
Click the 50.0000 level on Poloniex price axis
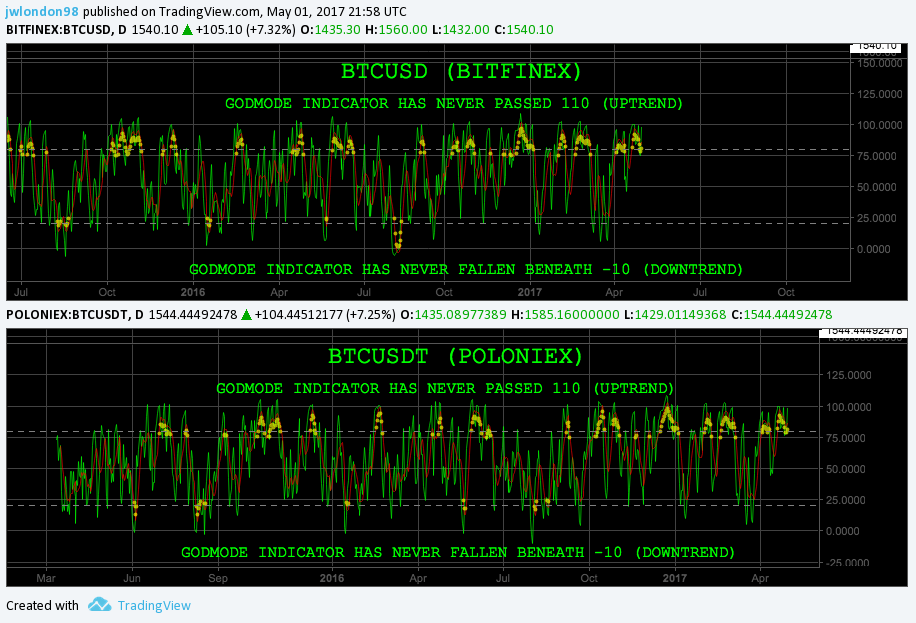845,469
